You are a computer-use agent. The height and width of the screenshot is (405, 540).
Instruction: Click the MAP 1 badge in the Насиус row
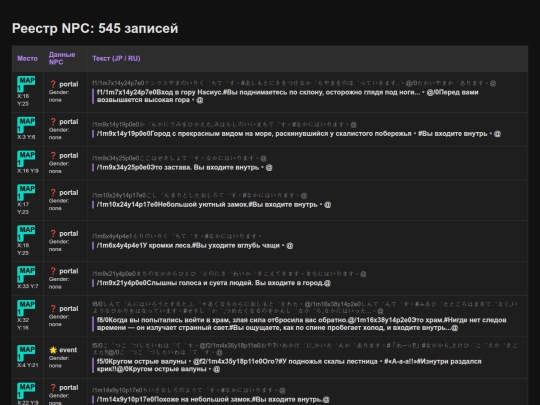(x=26, y=84)
